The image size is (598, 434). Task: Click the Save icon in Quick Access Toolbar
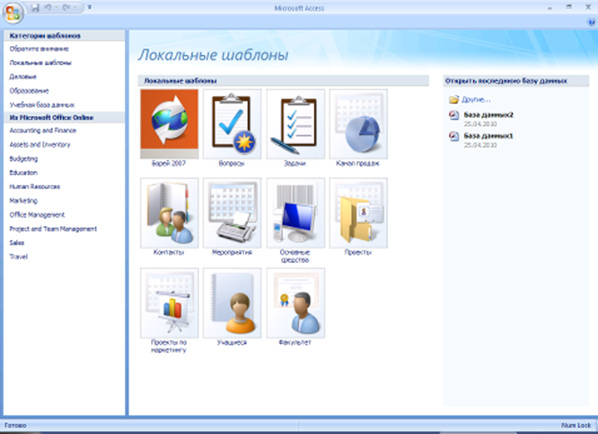[x=35, y=7]
